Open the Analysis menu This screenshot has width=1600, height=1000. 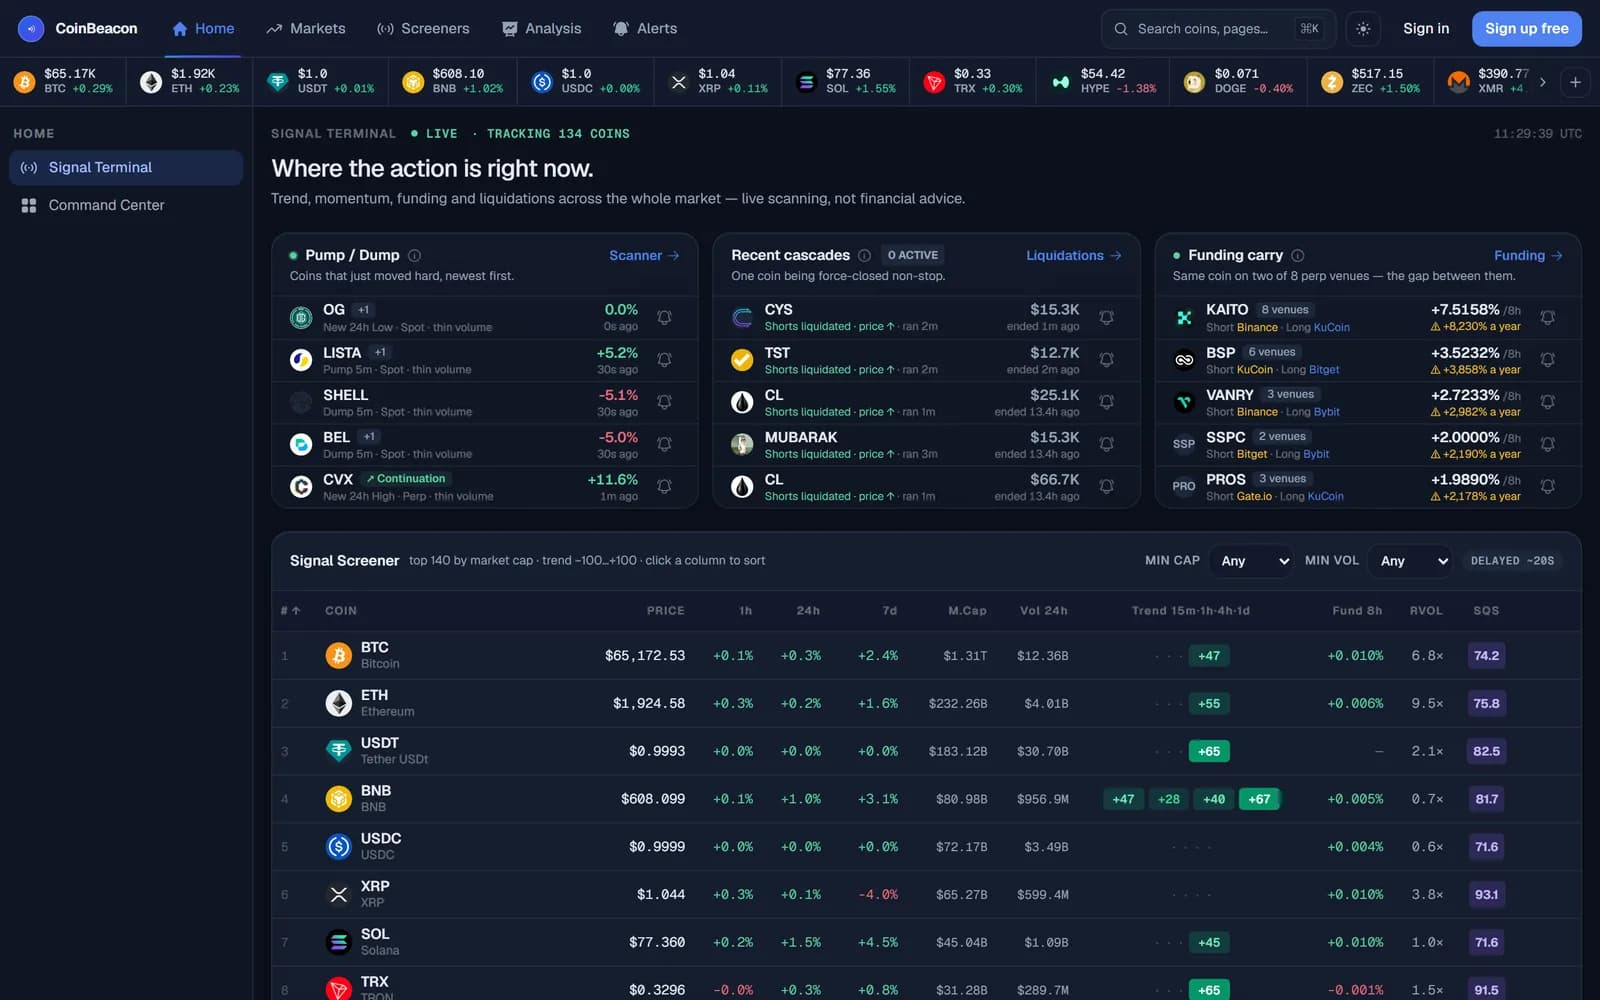pos(541,29)
